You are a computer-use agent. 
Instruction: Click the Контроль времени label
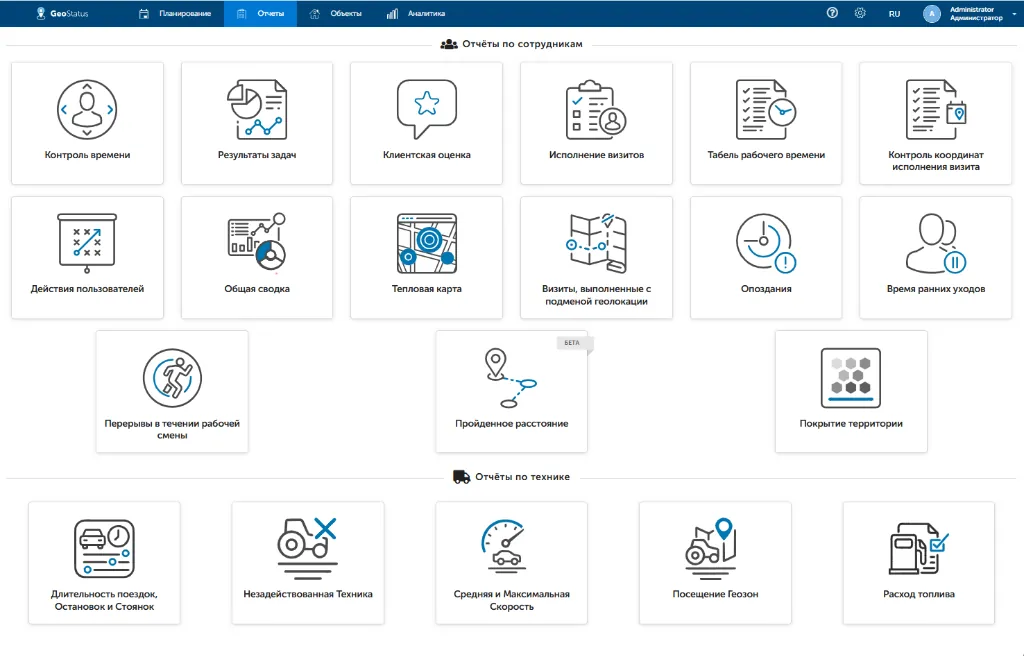[x=87, y=155]
